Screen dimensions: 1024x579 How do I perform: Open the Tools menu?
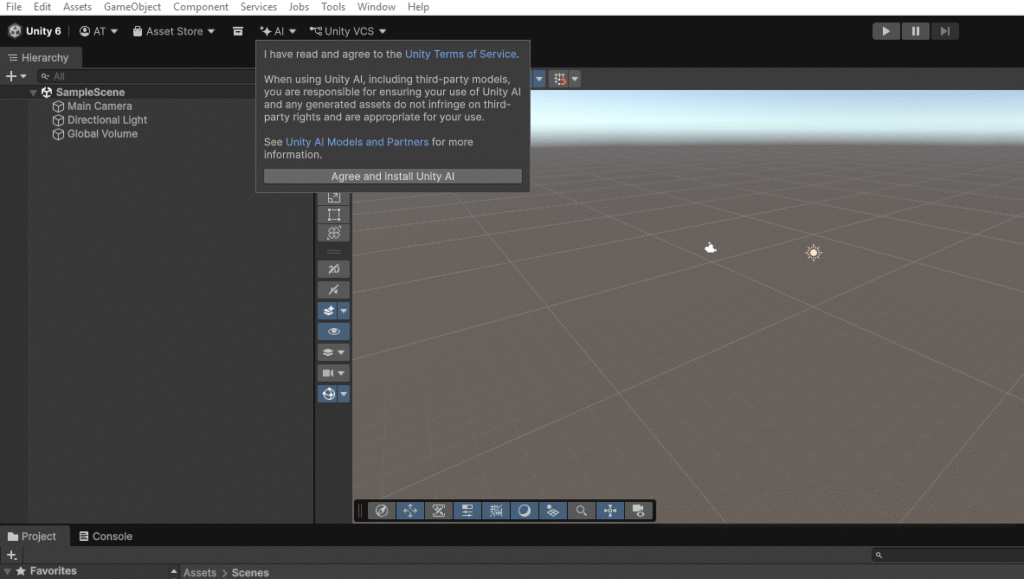[333, 7]
